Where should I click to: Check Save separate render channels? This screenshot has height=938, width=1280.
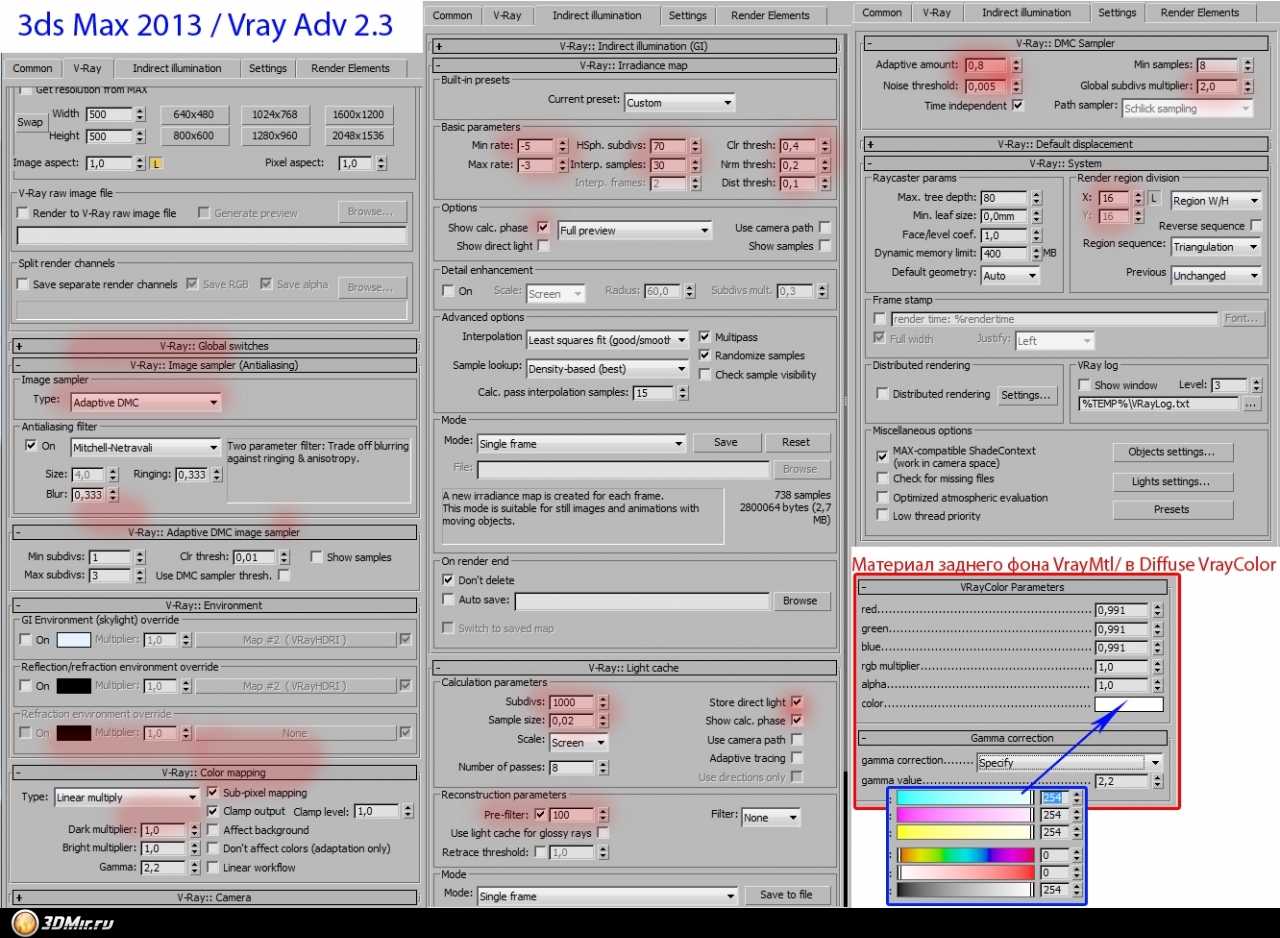(23, 284)
